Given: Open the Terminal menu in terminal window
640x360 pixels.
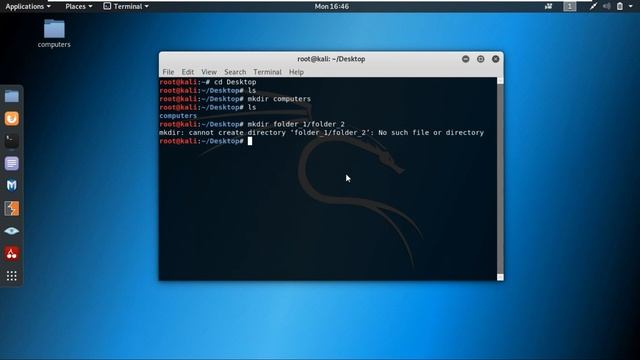Looking at the screenshot, I should tap(267, 72).
